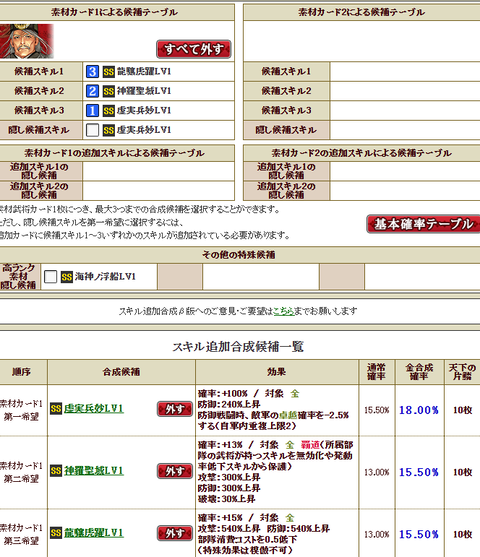Click 10枚 cell in 第一希望 row

pos(462,410)
